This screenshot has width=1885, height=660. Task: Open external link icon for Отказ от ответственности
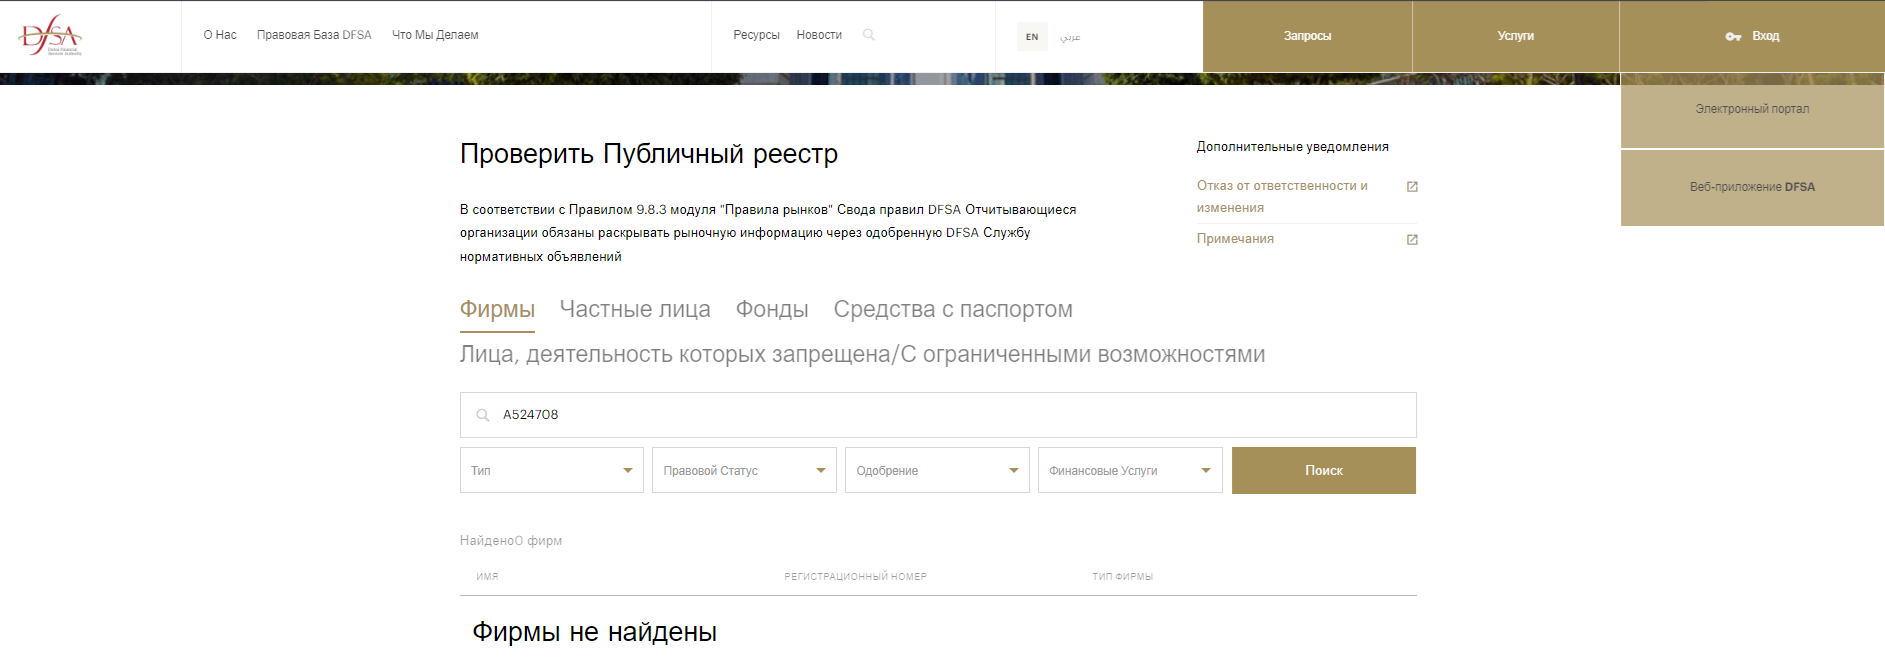1412,187
